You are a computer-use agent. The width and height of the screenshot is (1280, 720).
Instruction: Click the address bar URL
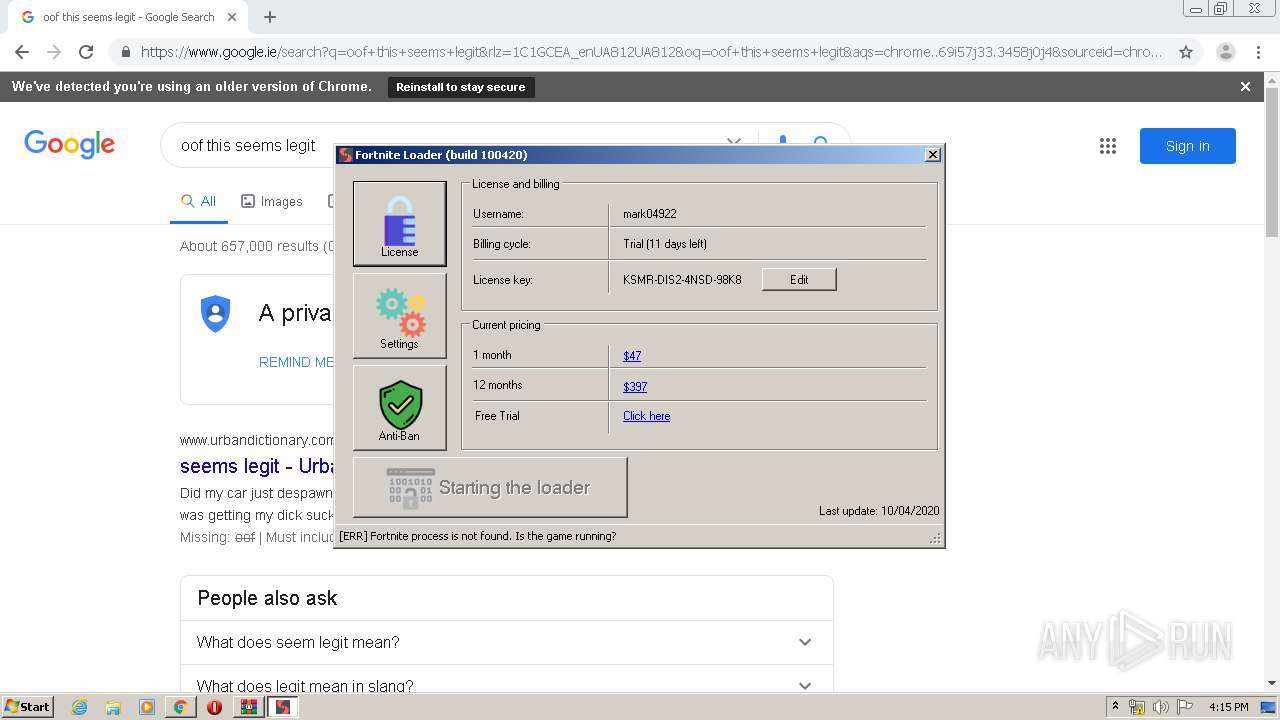tap(651, 52)
